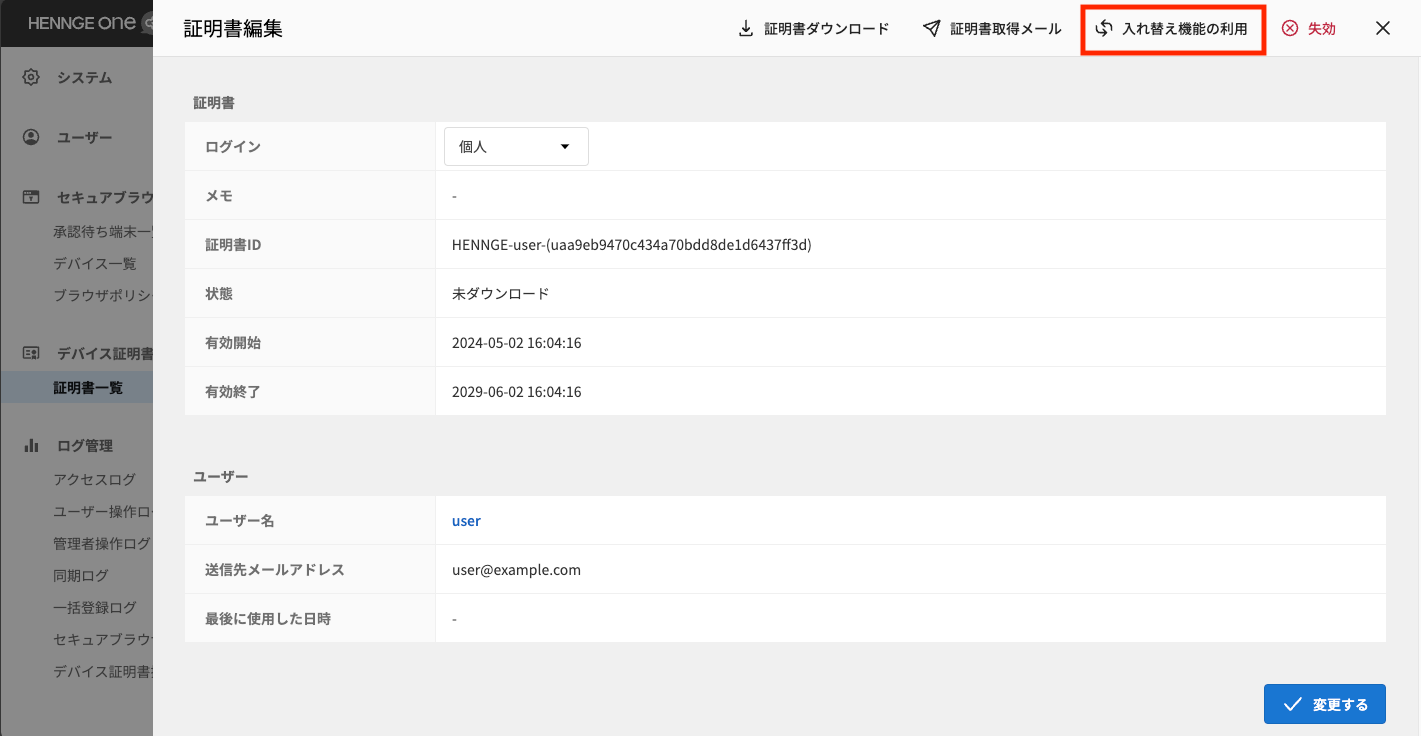The width and height of the screenshot is (1421, 736).
Task: Open ユーザー in the sidebar menu
Action: tap(84, 137)
